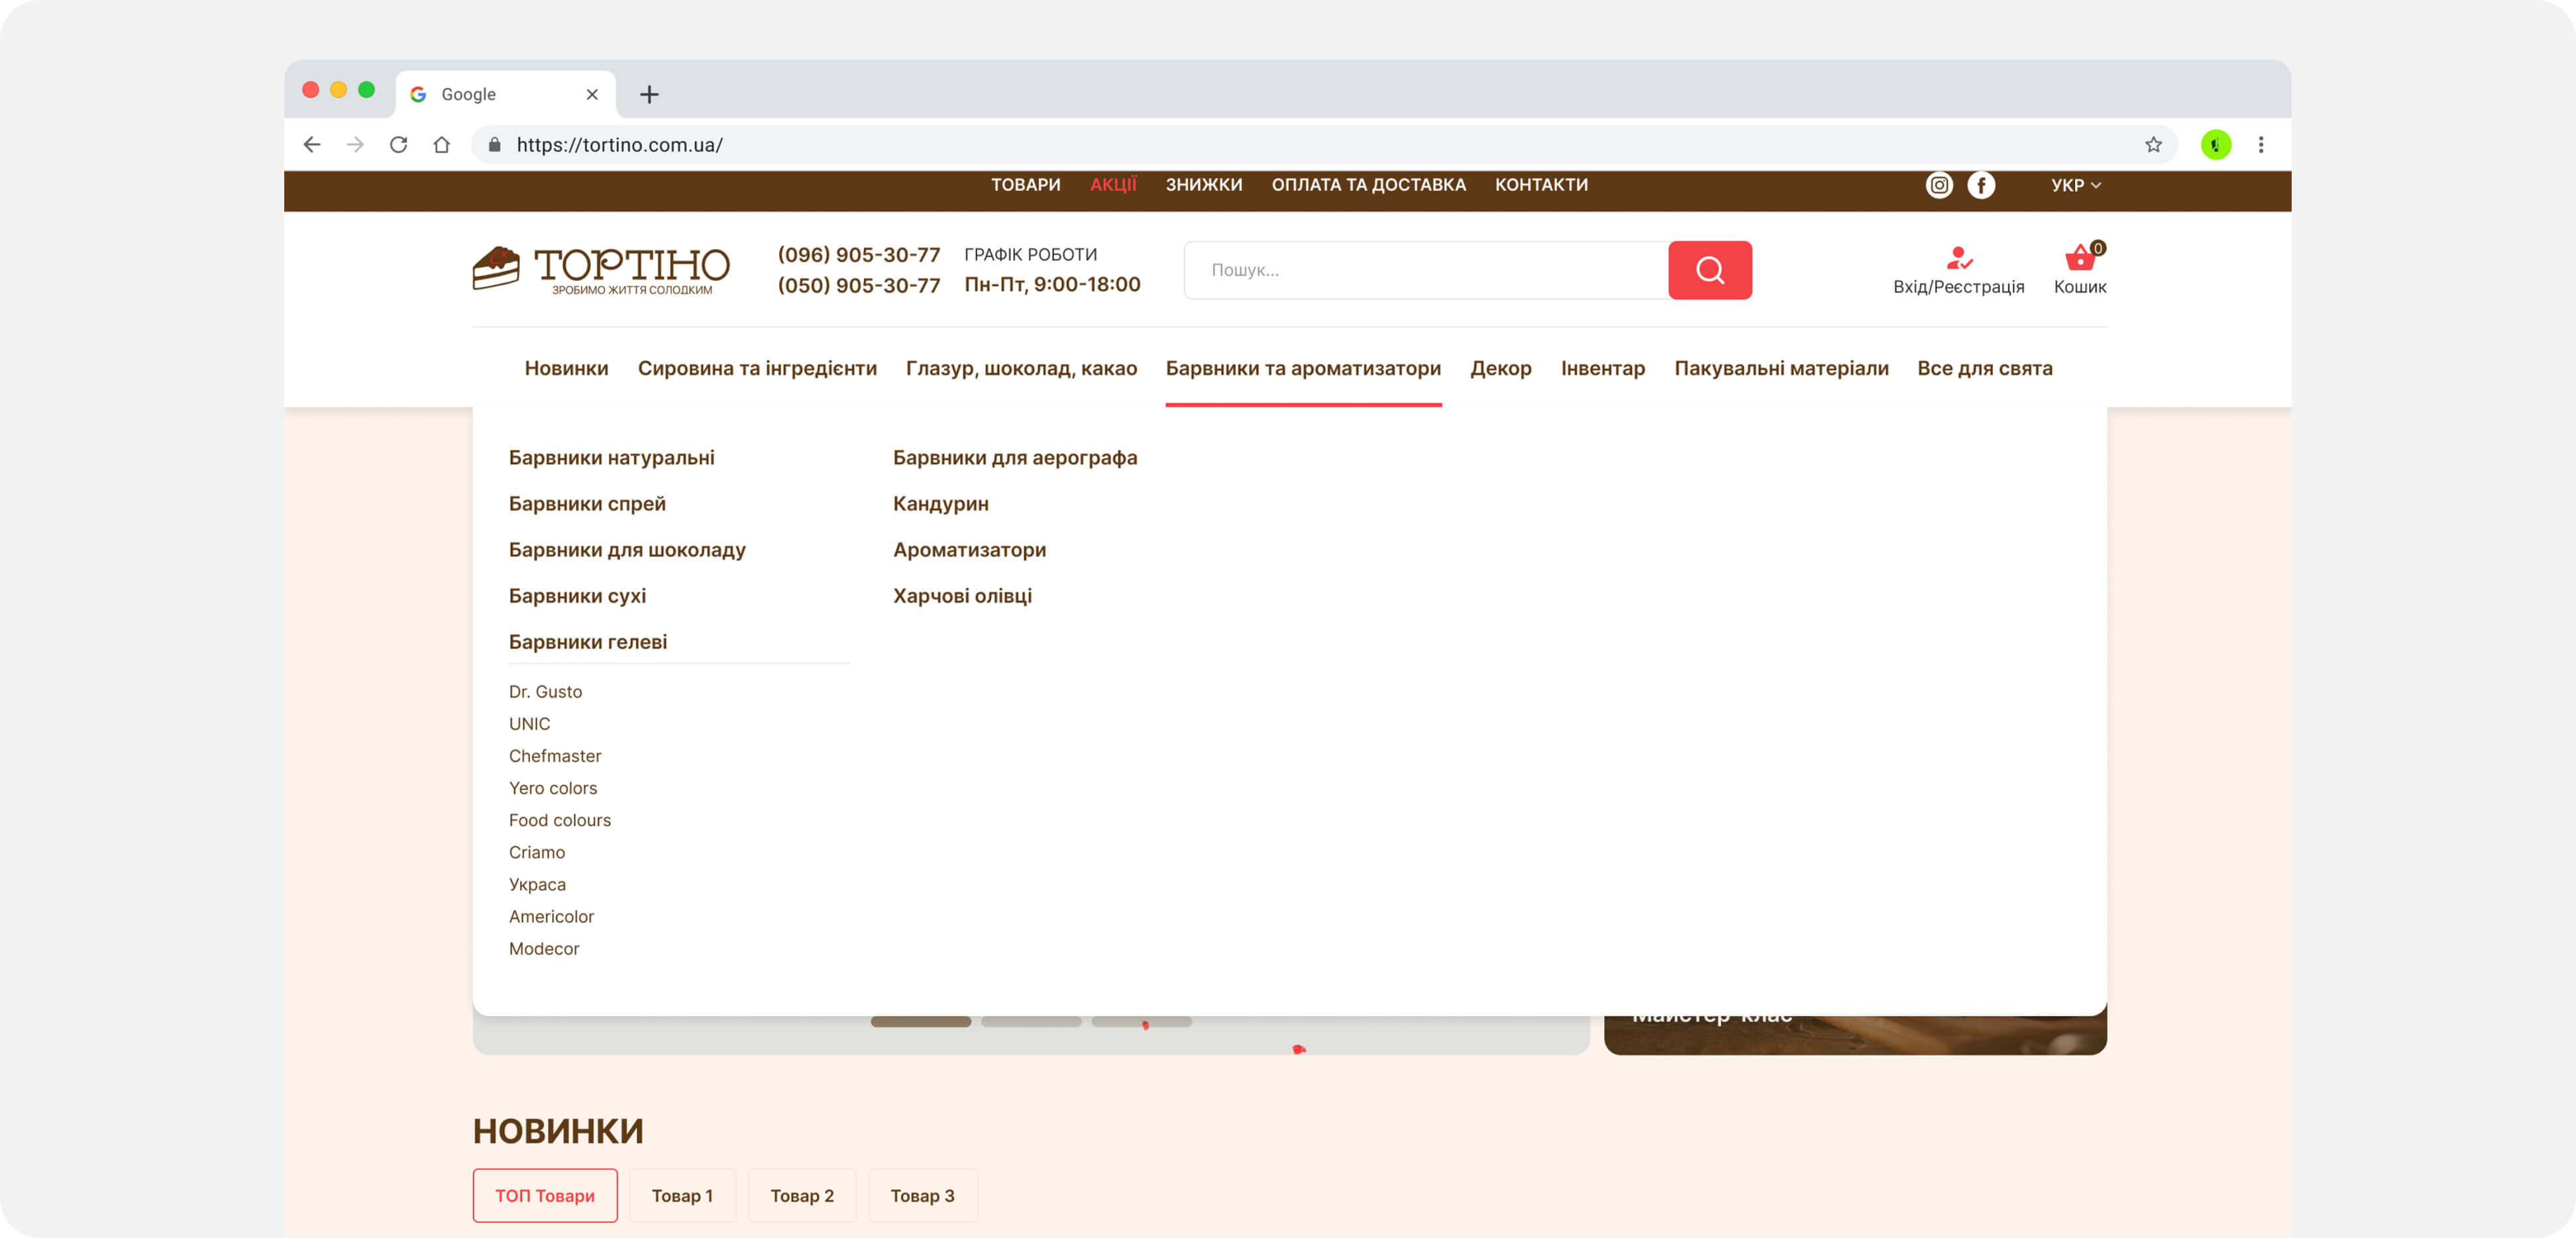Click the red search magnifier button
This screenshot has width=2576, height=1238.
coord(1709,270)
